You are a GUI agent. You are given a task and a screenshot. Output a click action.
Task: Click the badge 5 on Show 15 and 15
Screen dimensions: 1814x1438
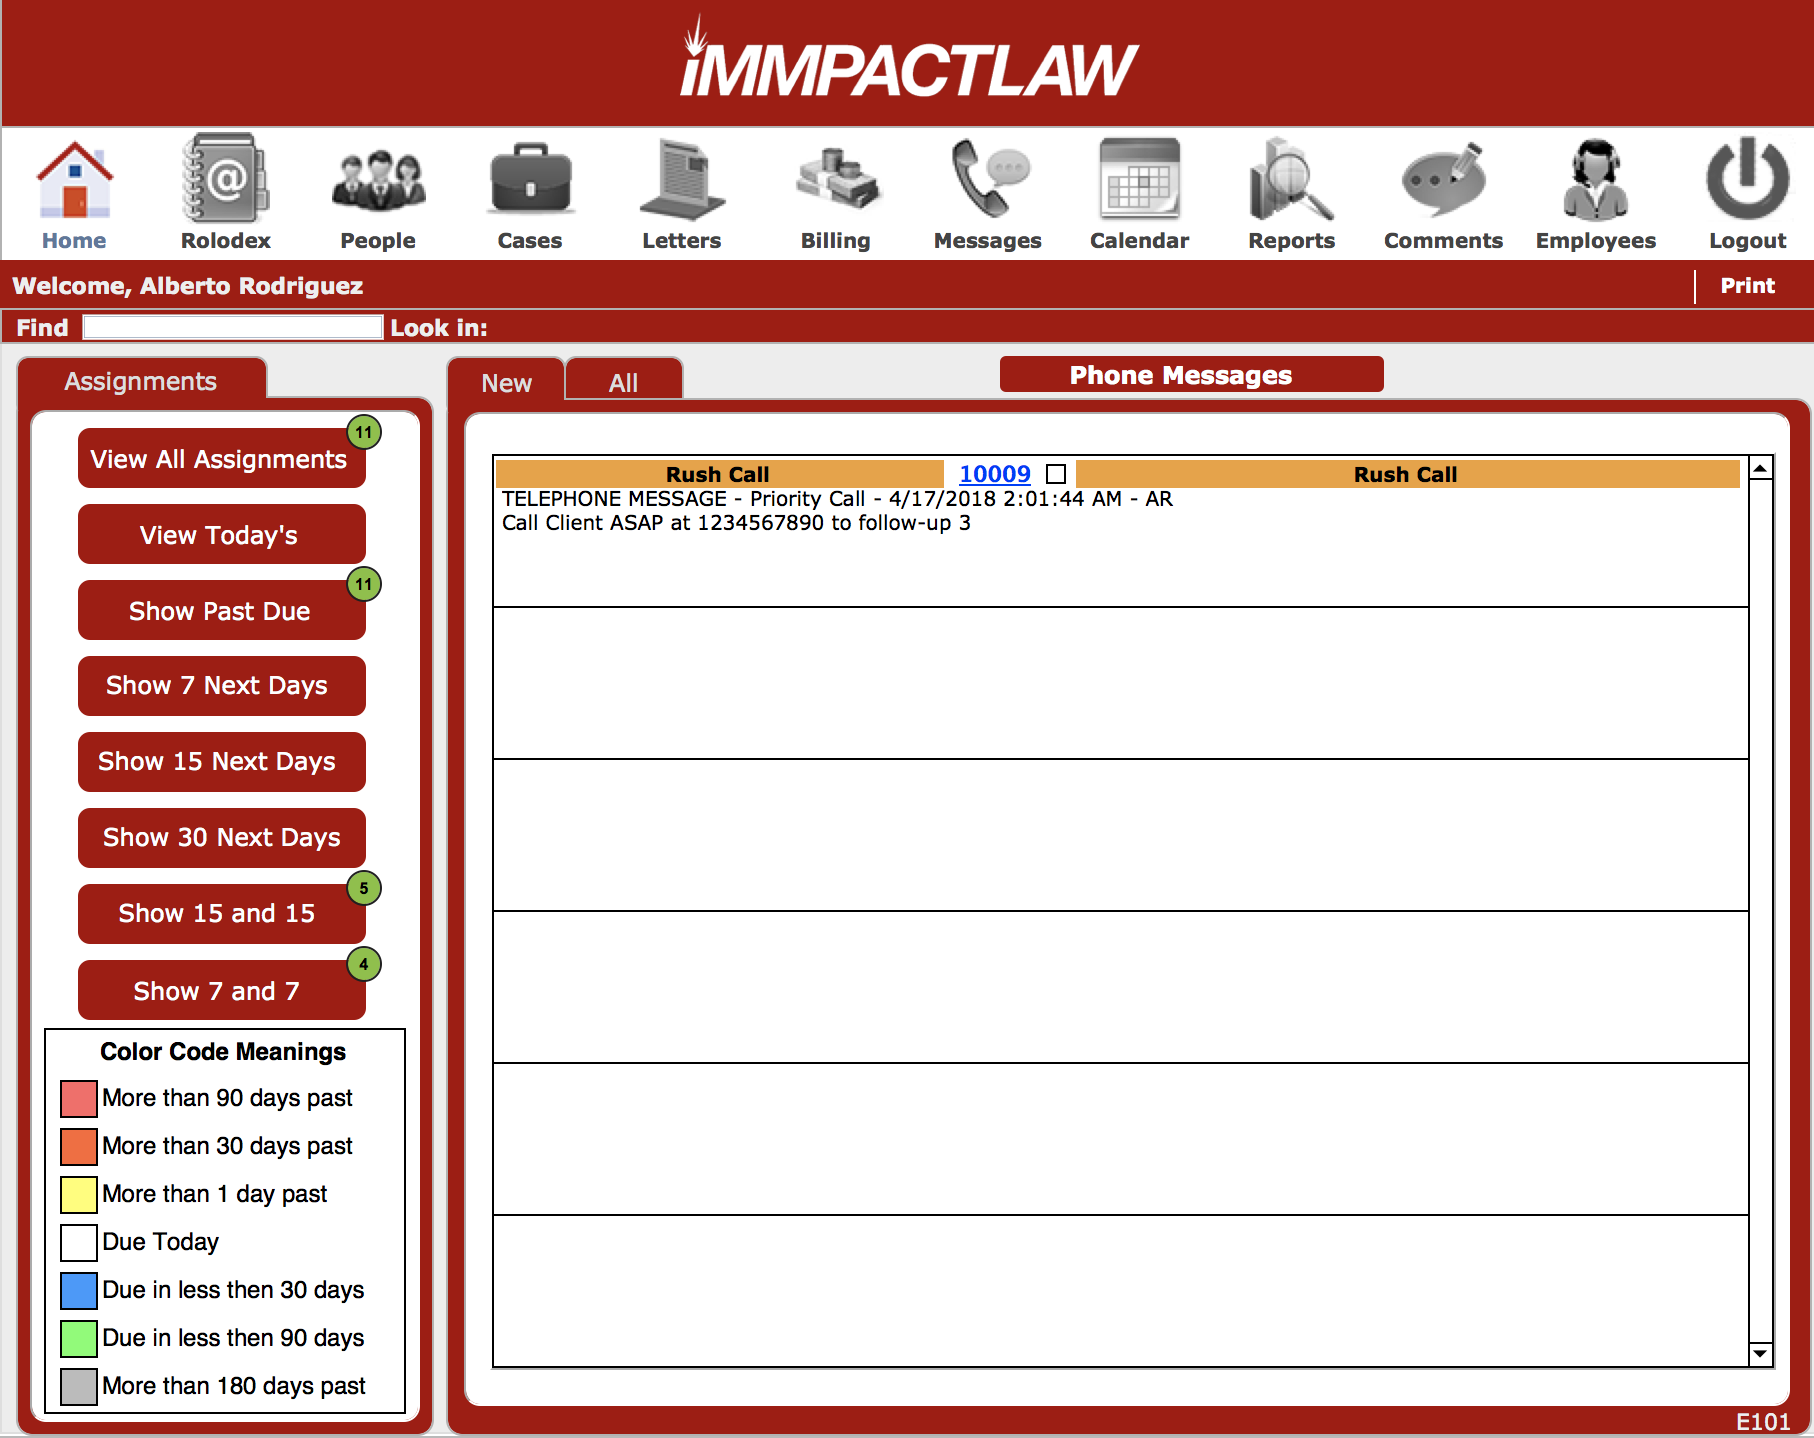(x=364, y=888)
